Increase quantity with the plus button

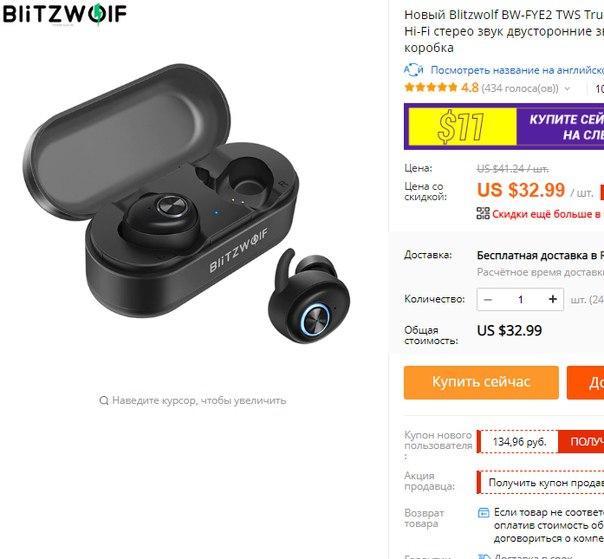click(553, 299)
